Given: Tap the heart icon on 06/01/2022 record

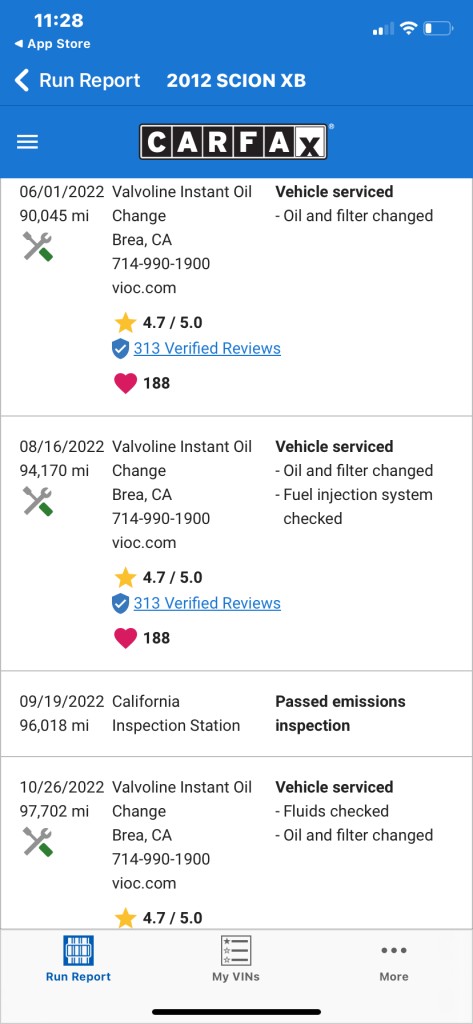Looking at the screenshot, I should (x=125, y=383).
